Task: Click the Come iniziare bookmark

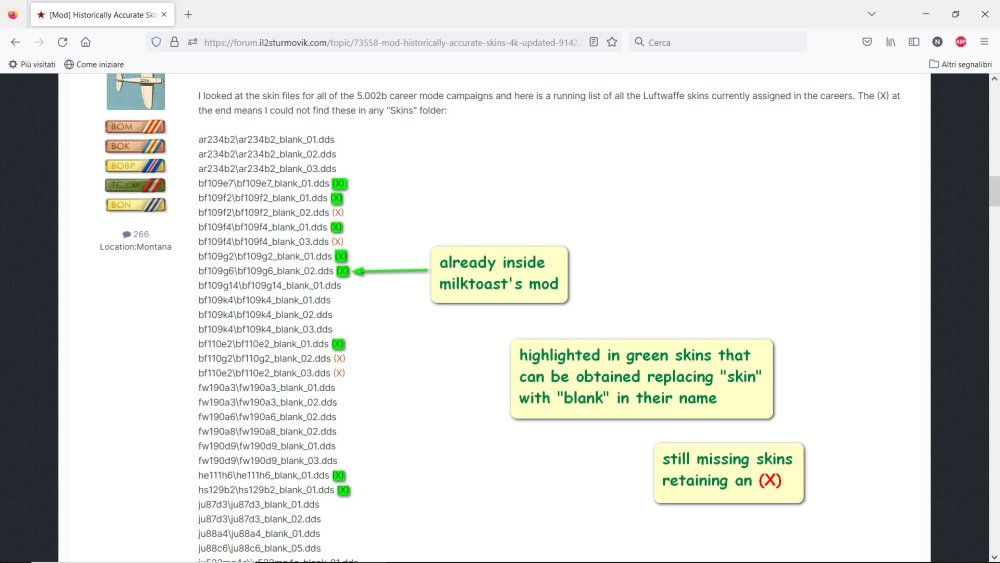Action: pos(94,64)
